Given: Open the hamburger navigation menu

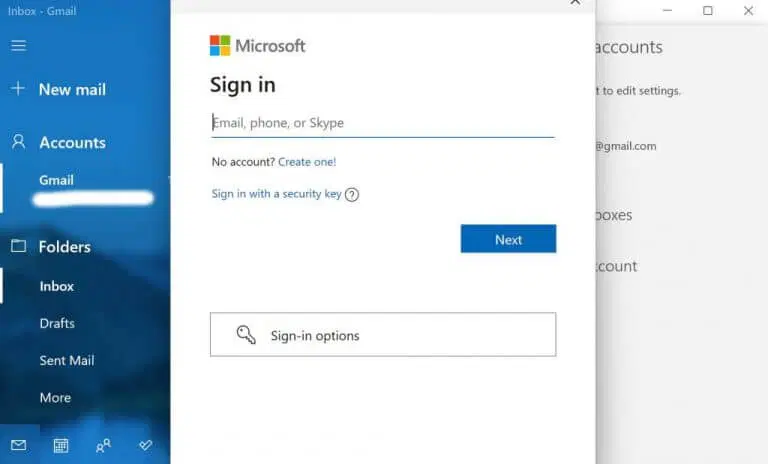Looking at the screenshot, I should click(x=19, y=46).
